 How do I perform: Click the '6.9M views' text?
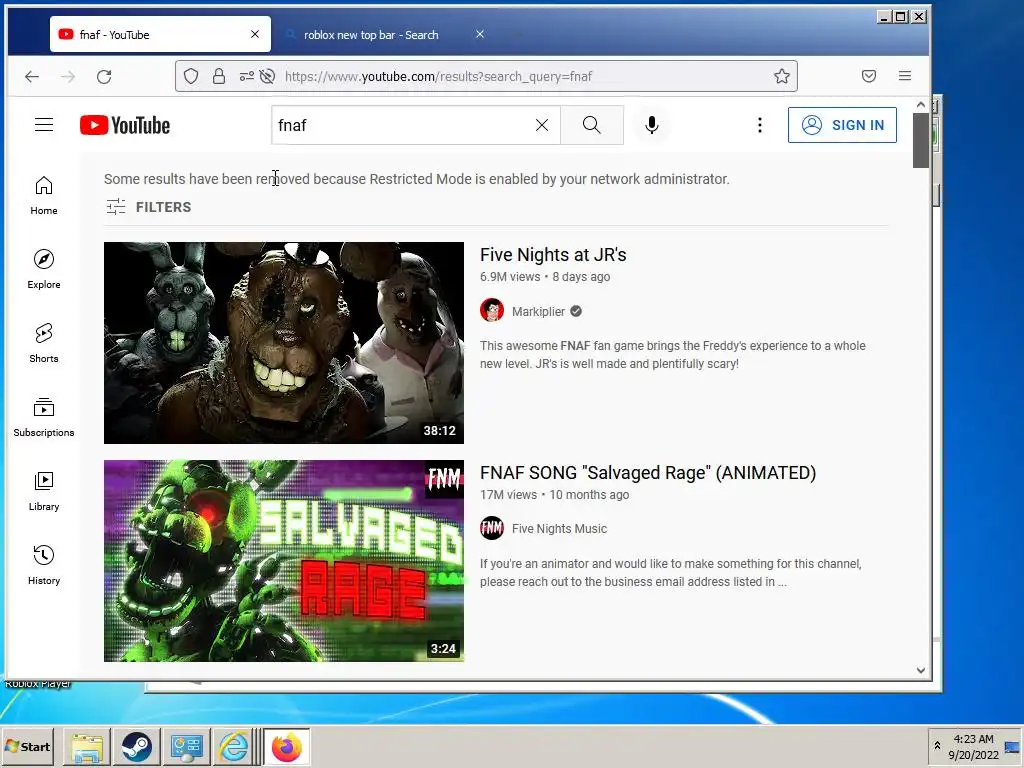coord(510,277)
